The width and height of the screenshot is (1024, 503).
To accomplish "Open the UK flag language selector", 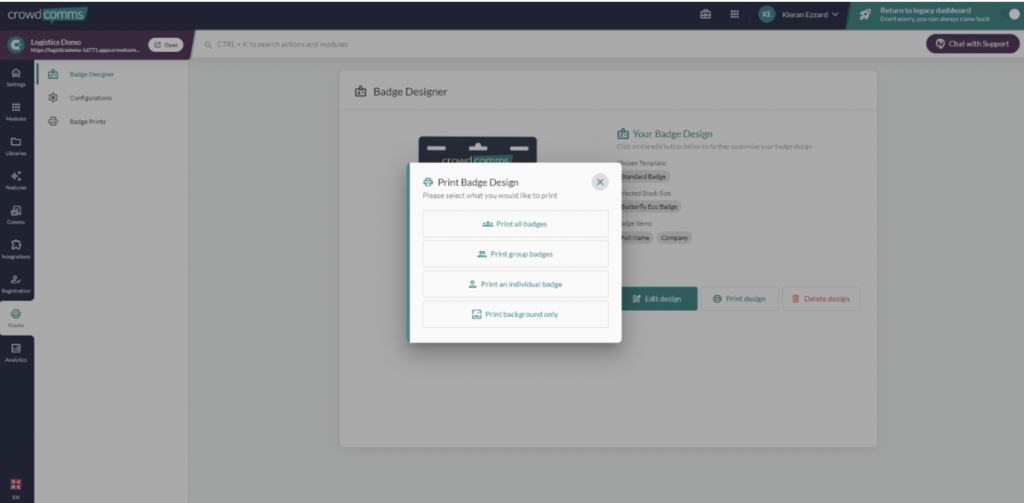I will [x=16, y=484].
